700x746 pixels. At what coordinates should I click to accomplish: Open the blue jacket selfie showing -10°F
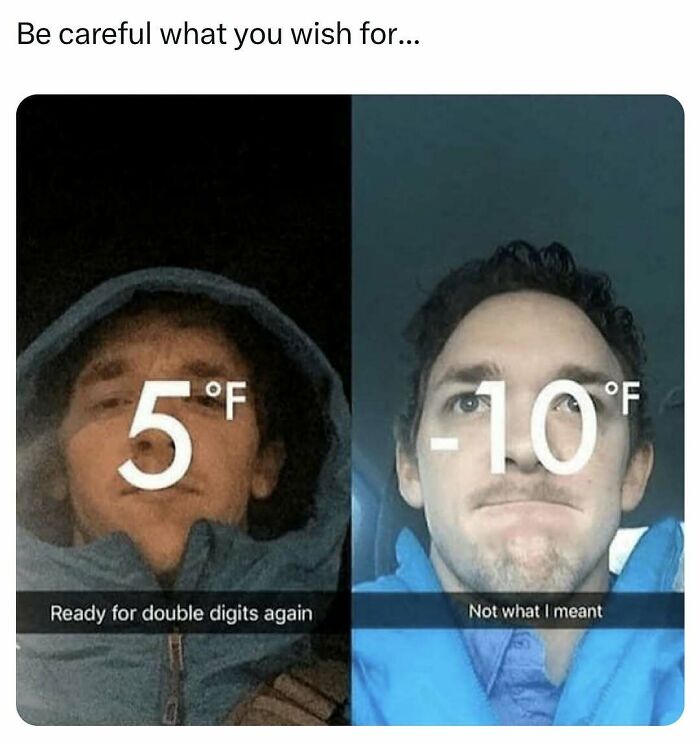pyautogui.click(x=518, y=410)
